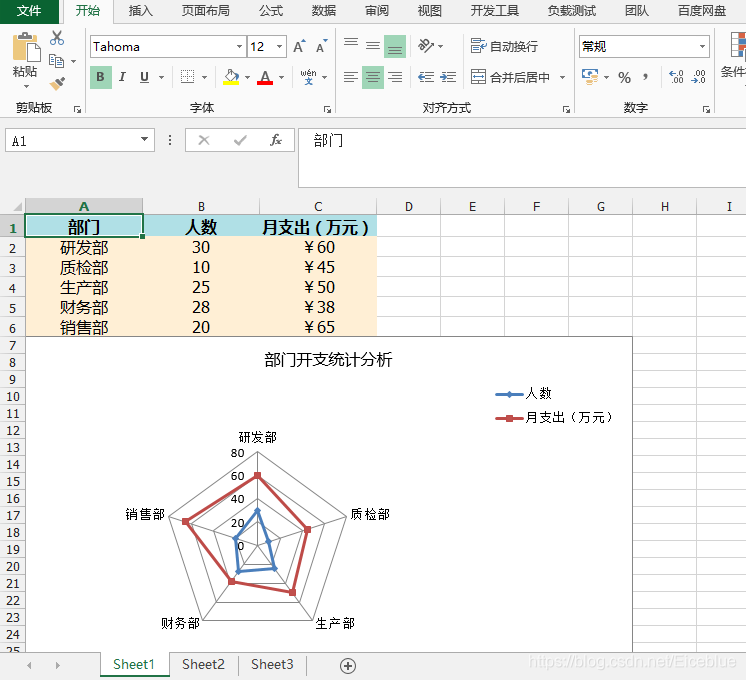Align text left
This screenshot has height=680, width=746.
click(x=351, y=77)
